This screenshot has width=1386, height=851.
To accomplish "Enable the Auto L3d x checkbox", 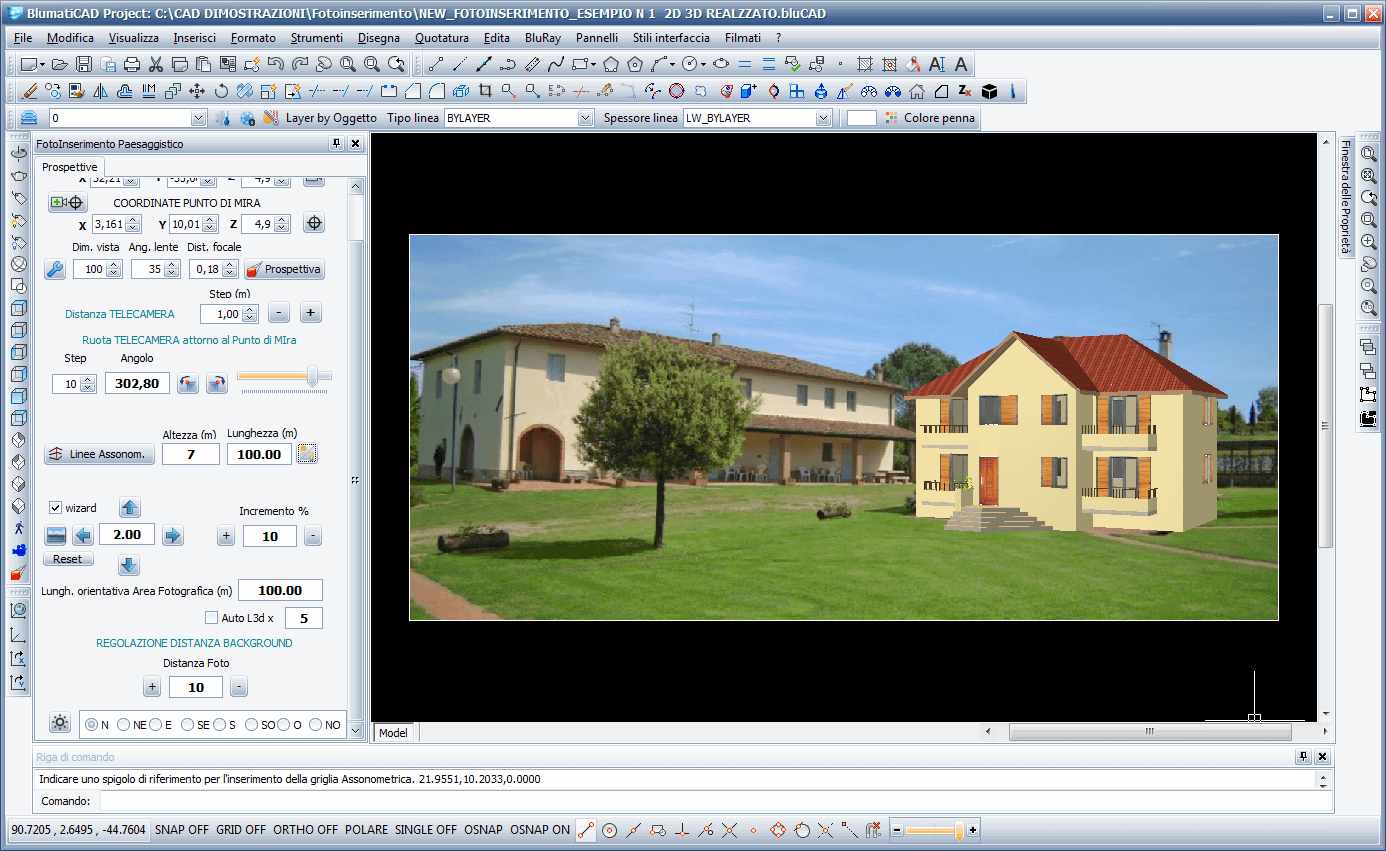I will [x=211, y=618].
